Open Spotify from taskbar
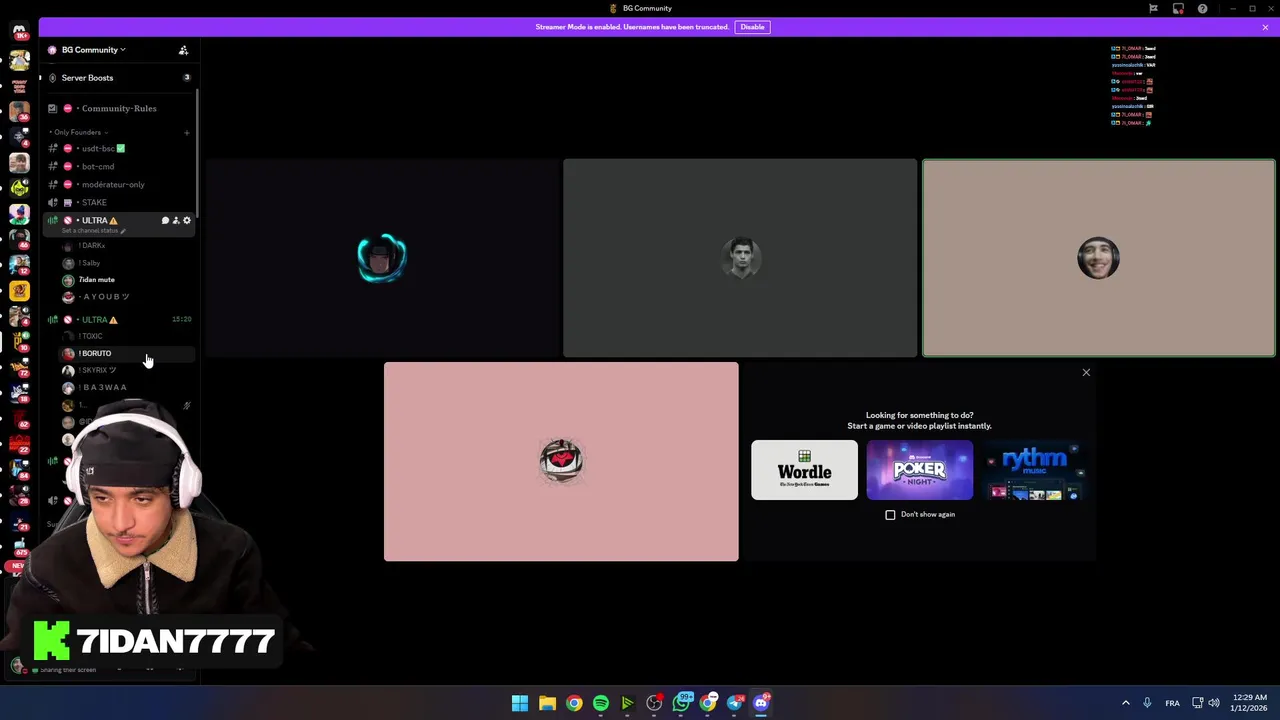1280x720 pixels. point(601,704)
